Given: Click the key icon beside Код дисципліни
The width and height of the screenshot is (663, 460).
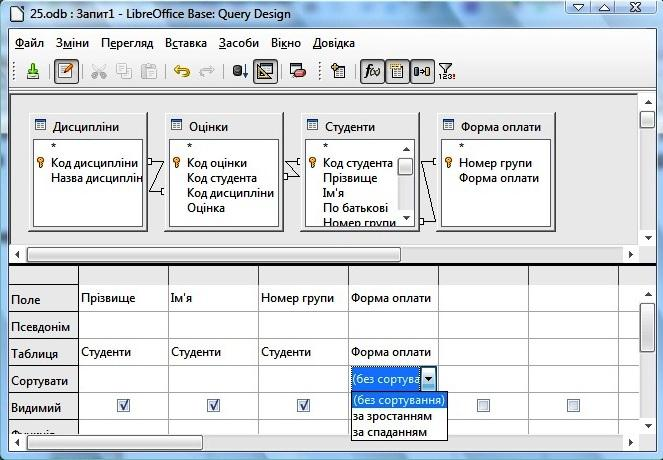Looking at the screenshot, I should coord(41,162).
